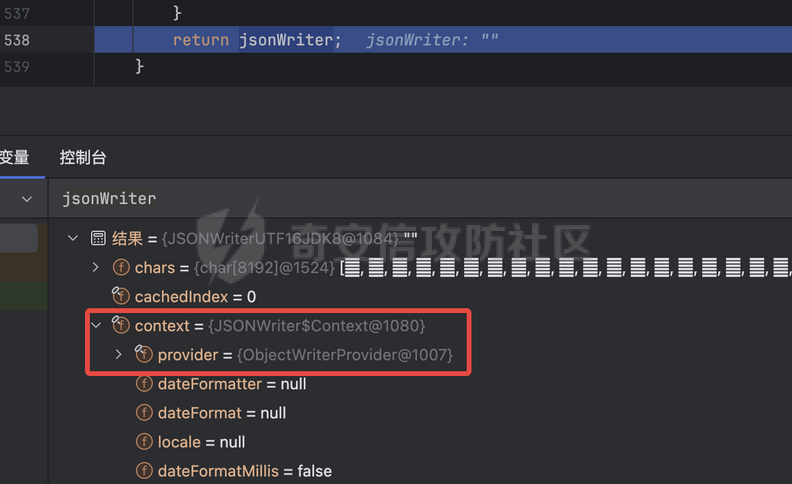792x484 pixels.
Task: Open the dropdown left of the expression field
Action: point(26,199)
